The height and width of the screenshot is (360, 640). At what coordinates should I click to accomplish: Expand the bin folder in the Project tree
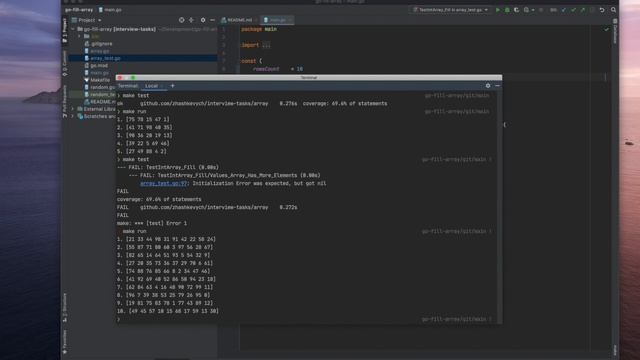80,36
